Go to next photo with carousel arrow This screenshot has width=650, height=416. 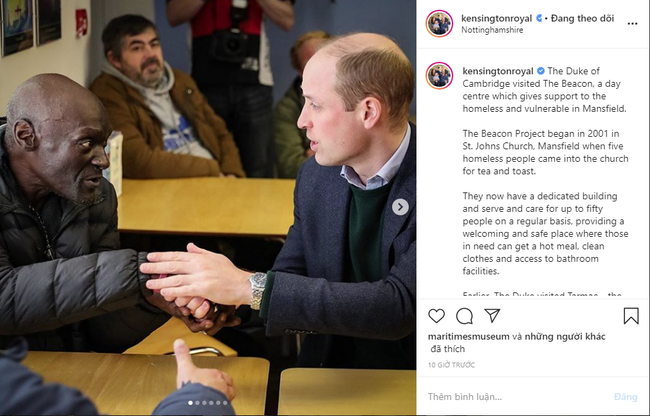(x=400, y=207)
